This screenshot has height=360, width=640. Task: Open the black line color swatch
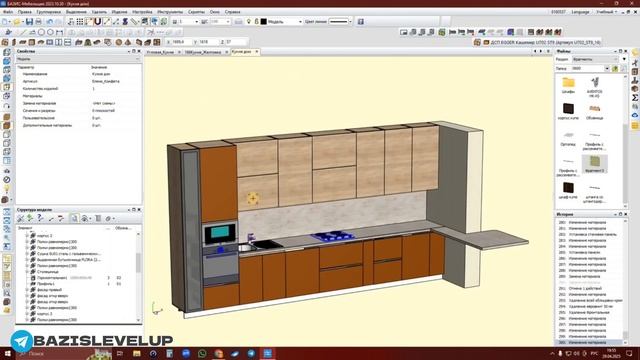[264, 21]
